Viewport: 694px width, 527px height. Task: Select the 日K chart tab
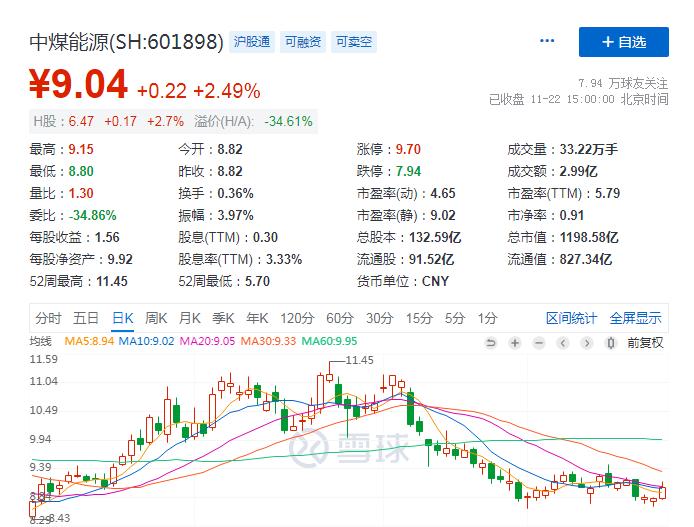123,318
